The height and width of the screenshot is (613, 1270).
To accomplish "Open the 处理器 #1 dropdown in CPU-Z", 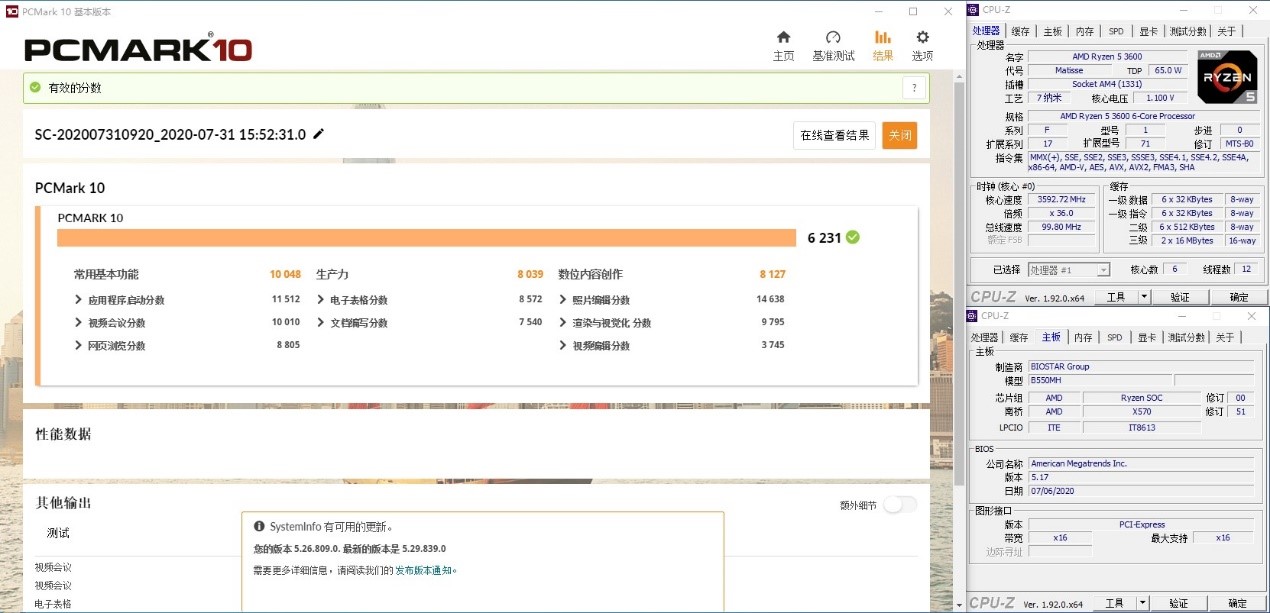I will tap(1069, 270).
